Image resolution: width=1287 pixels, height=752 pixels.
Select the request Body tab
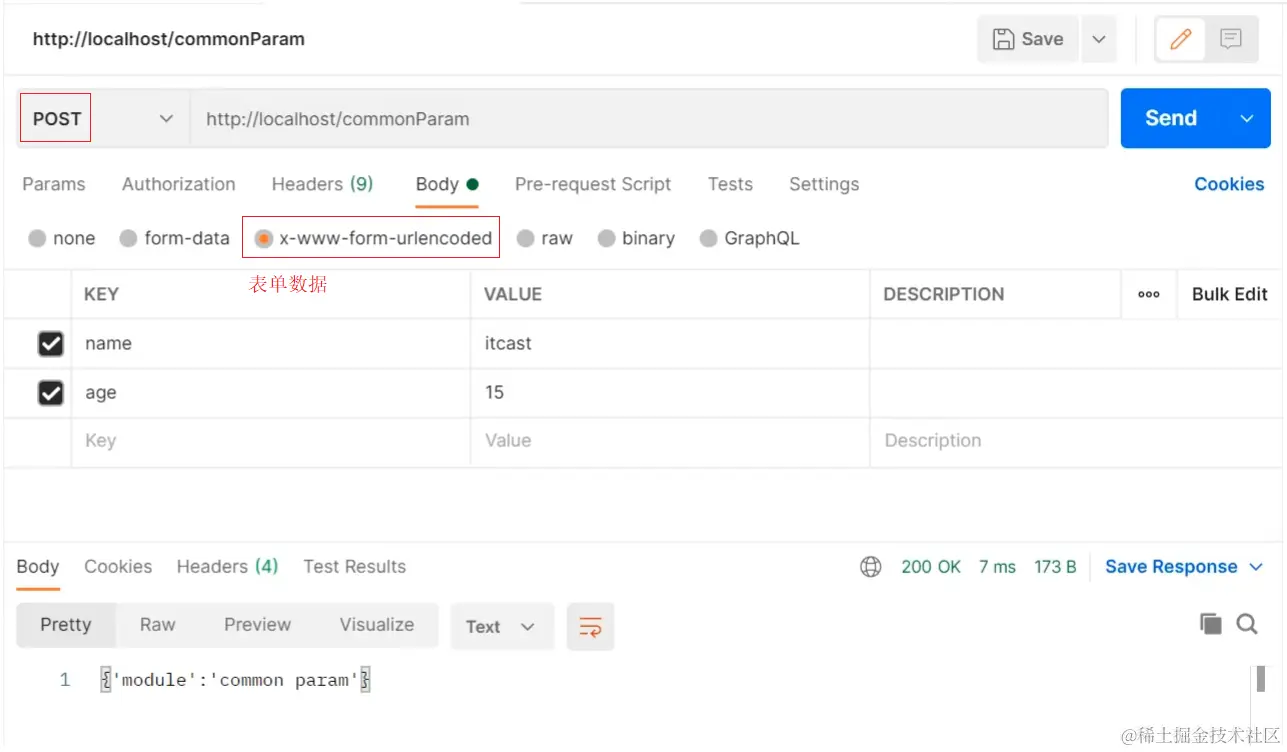click(447, 184)
